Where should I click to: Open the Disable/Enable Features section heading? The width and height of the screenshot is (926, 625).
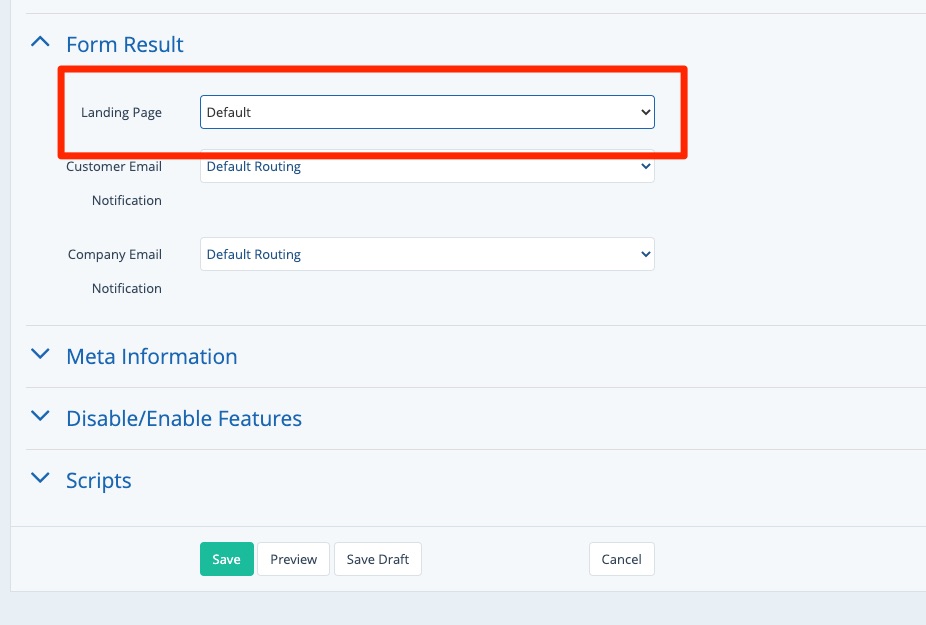pyautogui.click(x=184, y=419)
